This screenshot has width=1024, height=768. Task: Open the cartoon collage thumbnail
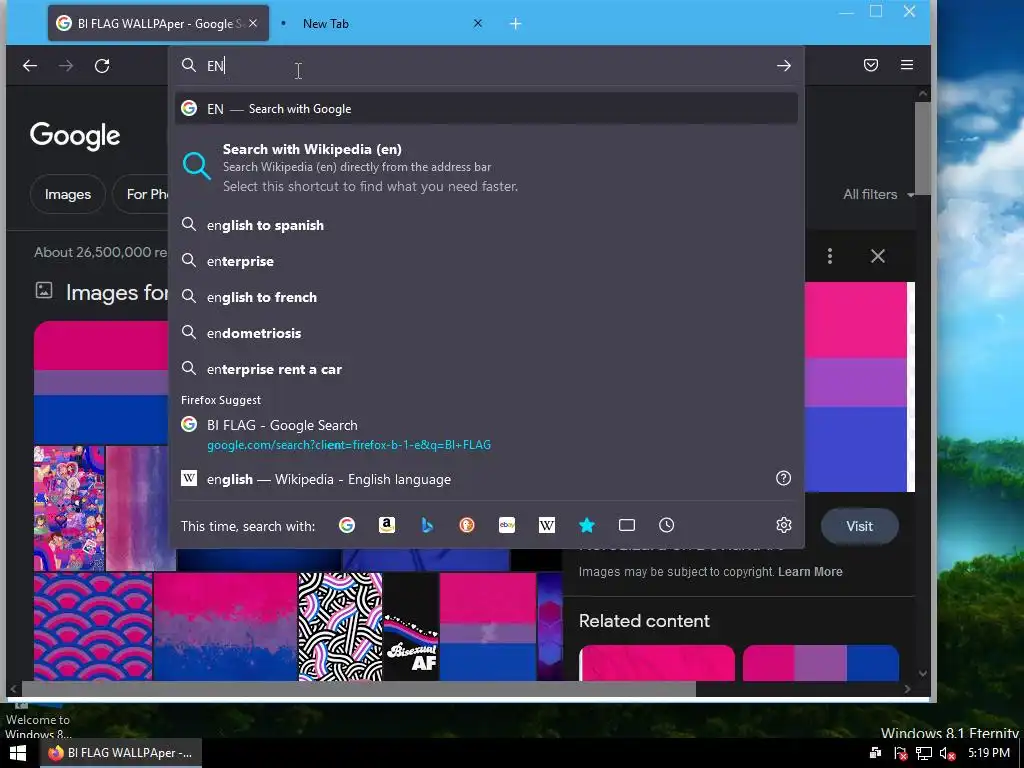(69, 508)
